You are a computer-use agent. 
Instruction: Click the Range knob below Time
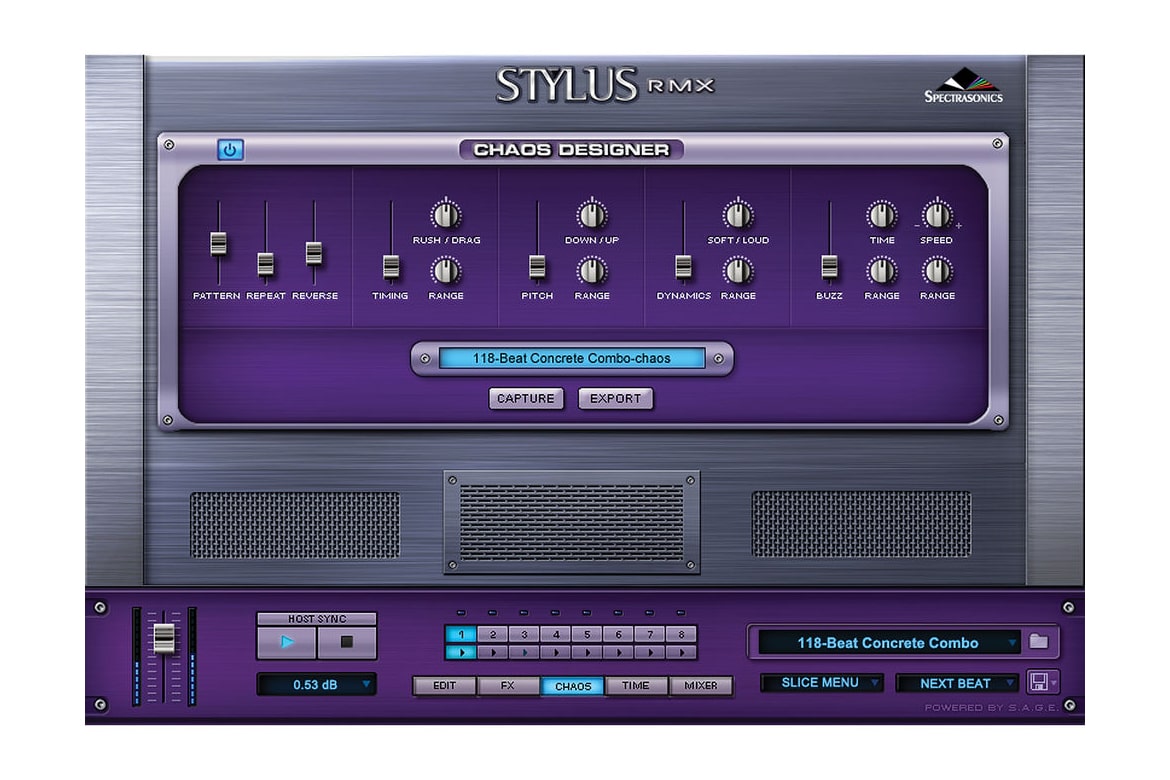pyautogui.click(x=881, y=271)
